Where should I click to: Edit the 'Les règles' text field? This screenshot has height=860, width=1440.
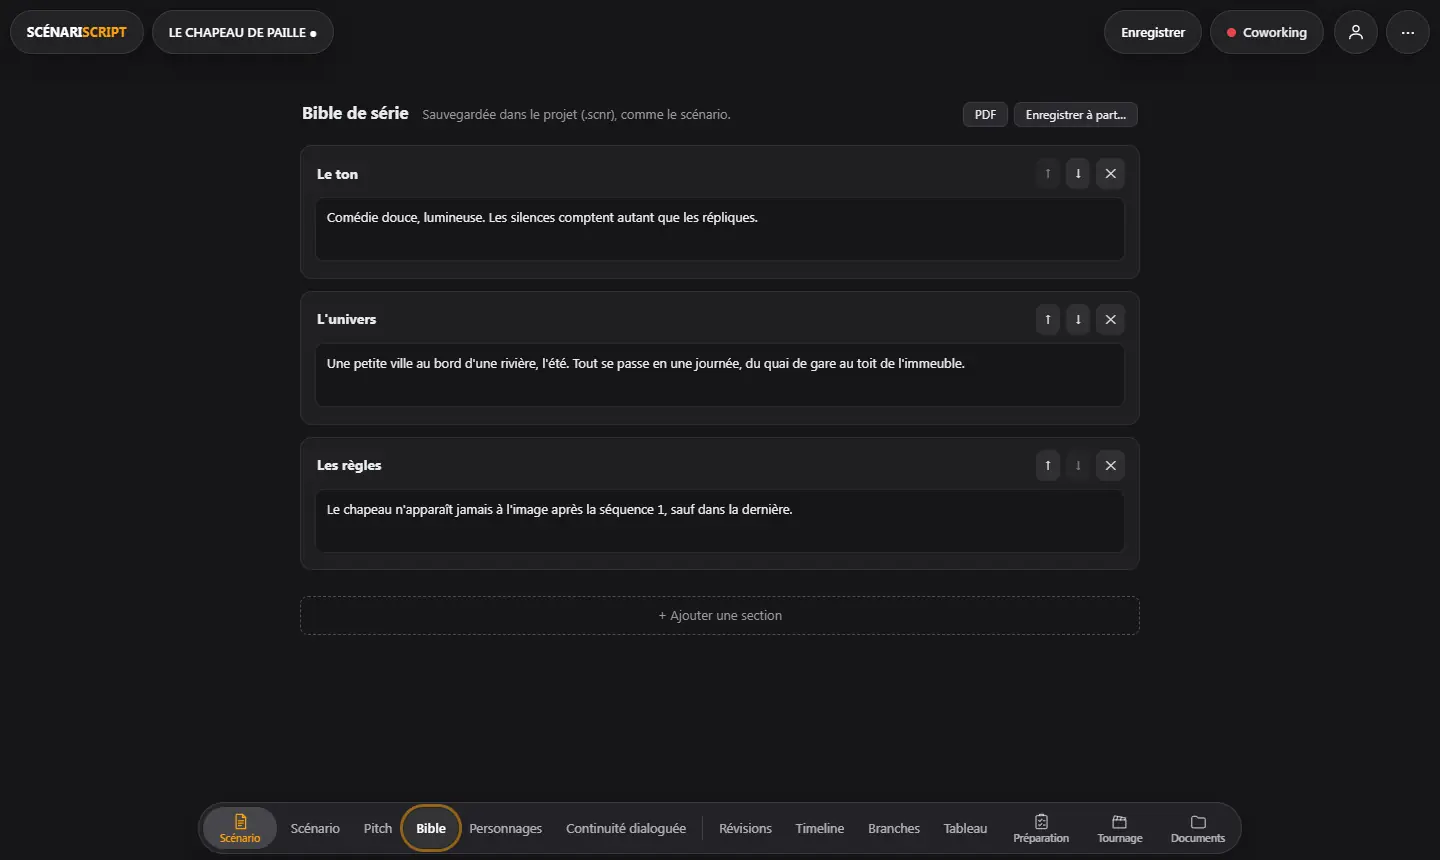720,521
